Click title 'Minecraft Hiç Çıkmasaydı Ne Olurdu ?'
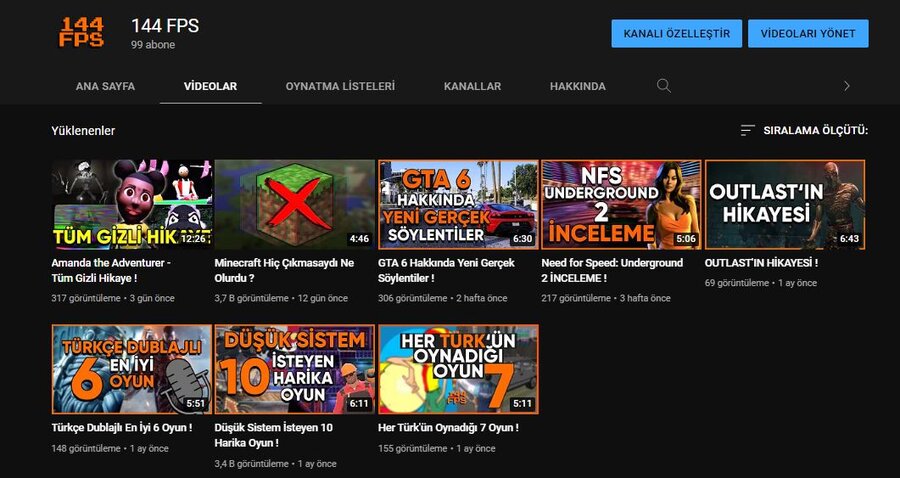The height and width of the screenshot is (478, 900). pos(284,270)
